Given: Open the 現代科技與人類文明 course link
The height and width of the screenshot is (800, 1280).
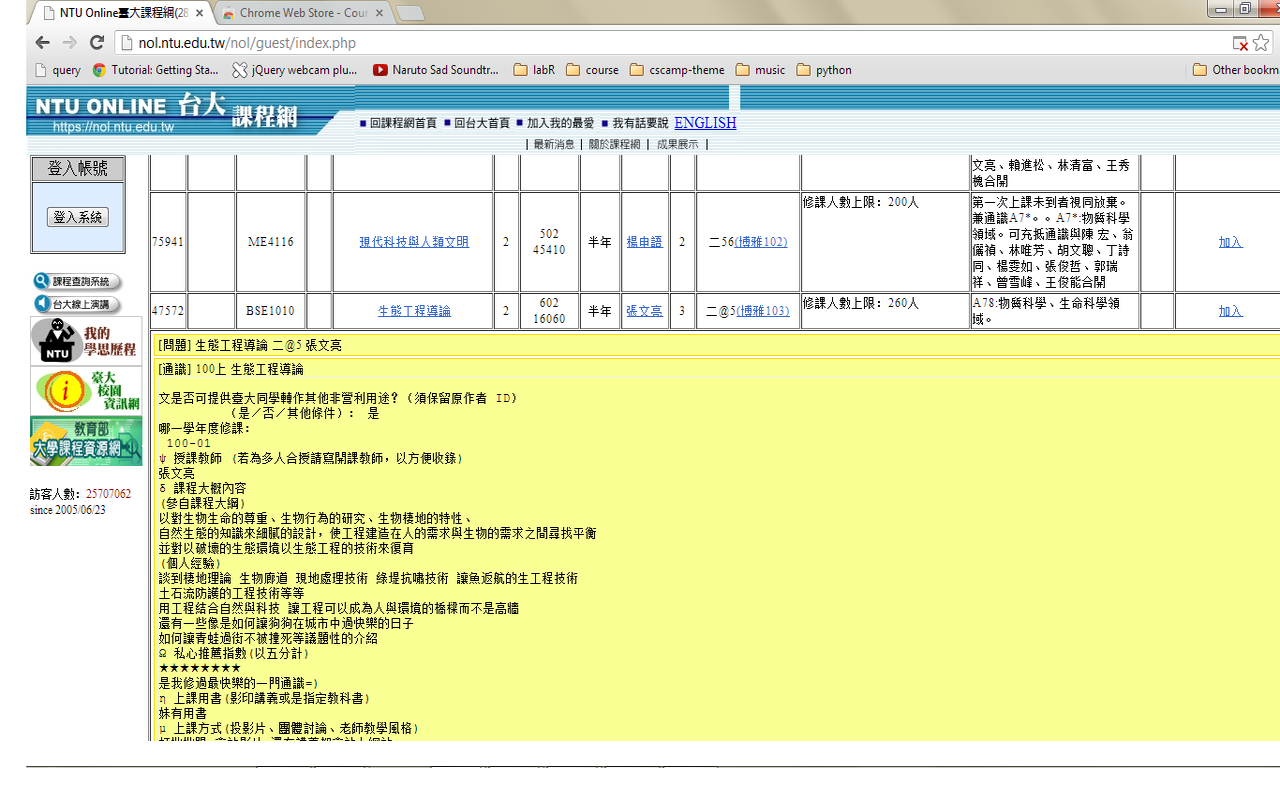Looking at the screenshot, I should tap(414, 242).
